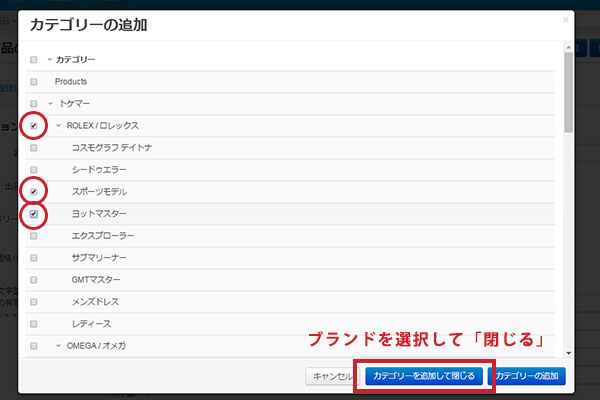Select the トケマー tree label
Viewport: 600px width, 400px height.
[x=75, y=104]
